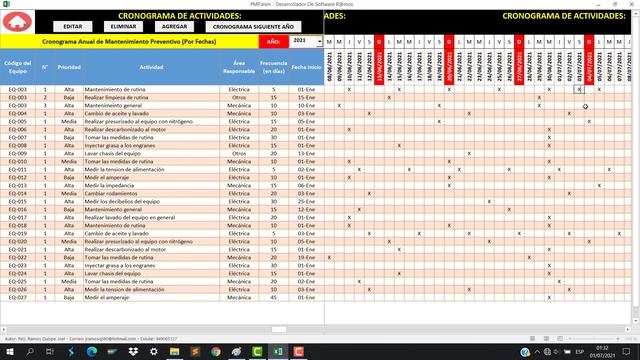
Task: Click the horizontal scrollbar right arrow
Action: 628,329
